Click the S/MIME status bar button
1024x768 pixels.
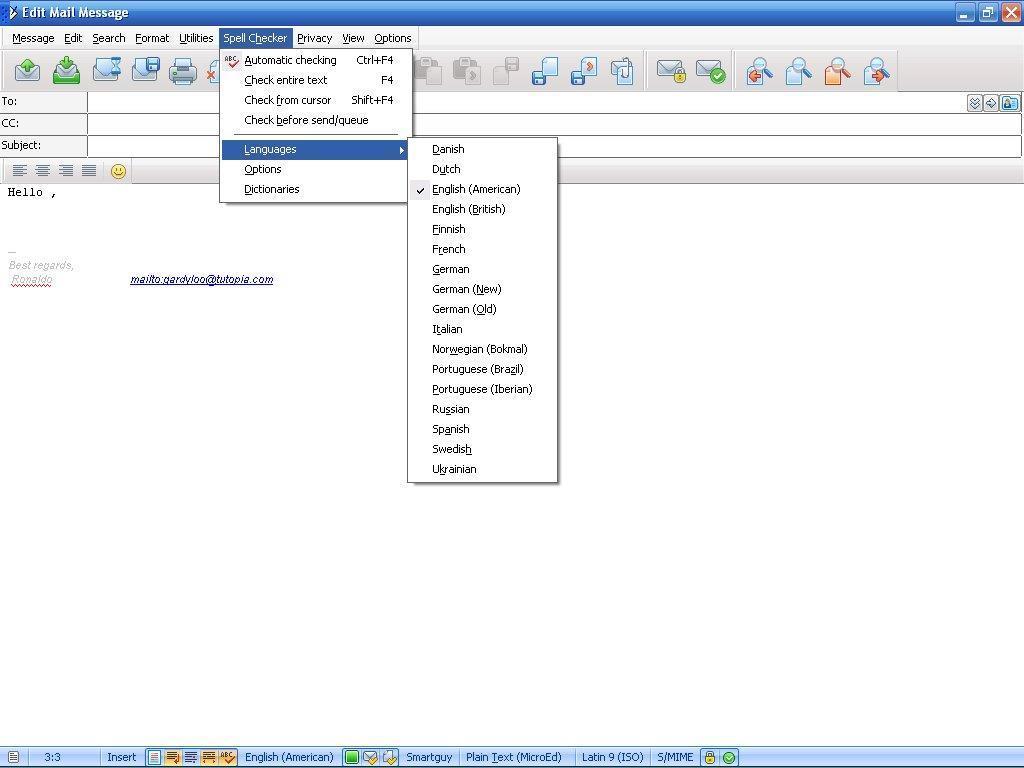(x=675, y=757)
